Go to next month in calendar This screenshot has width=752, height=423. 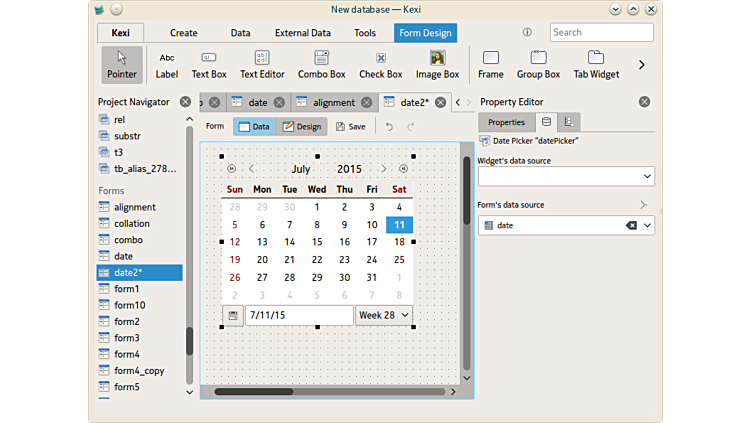(383, 169)
